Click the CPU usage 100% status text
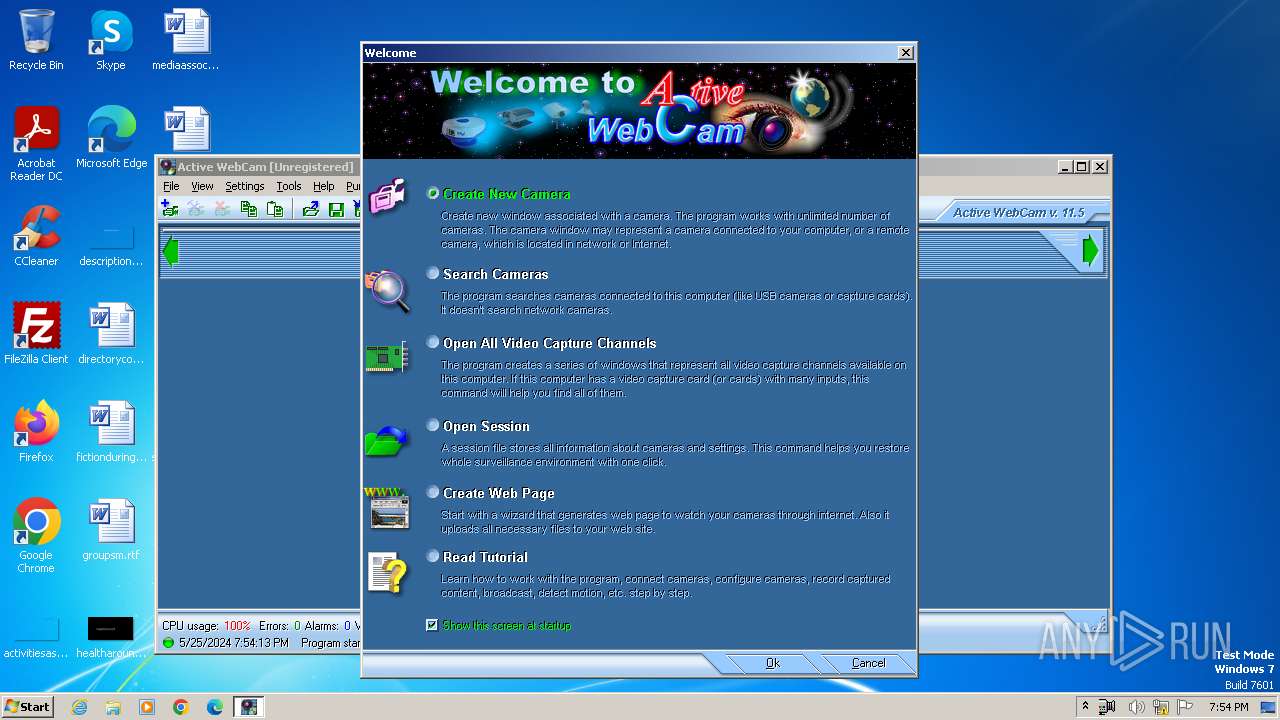Image resolution: width=1280 pixels, height=720 pixels. coord(206,626)
